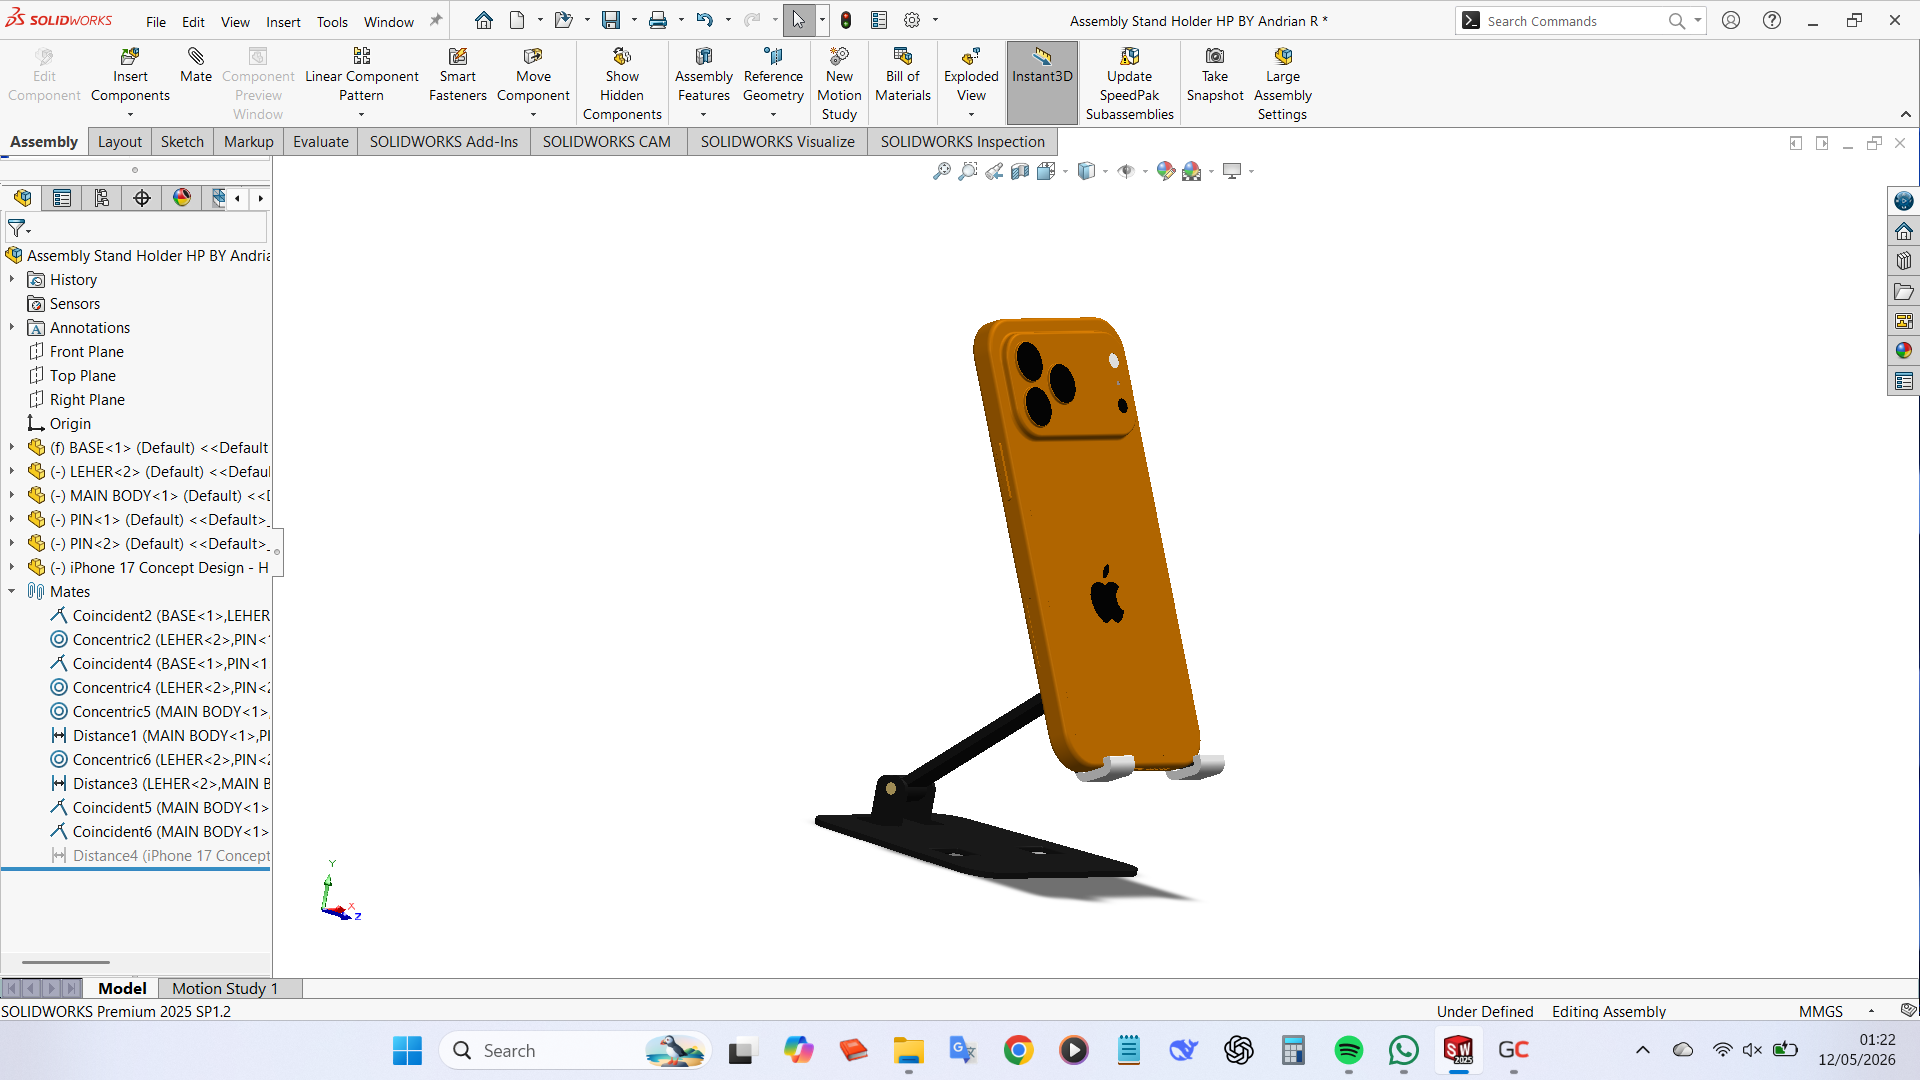
Task: Click the MMGS unit system status
Action: (x=1820, y=1011)
